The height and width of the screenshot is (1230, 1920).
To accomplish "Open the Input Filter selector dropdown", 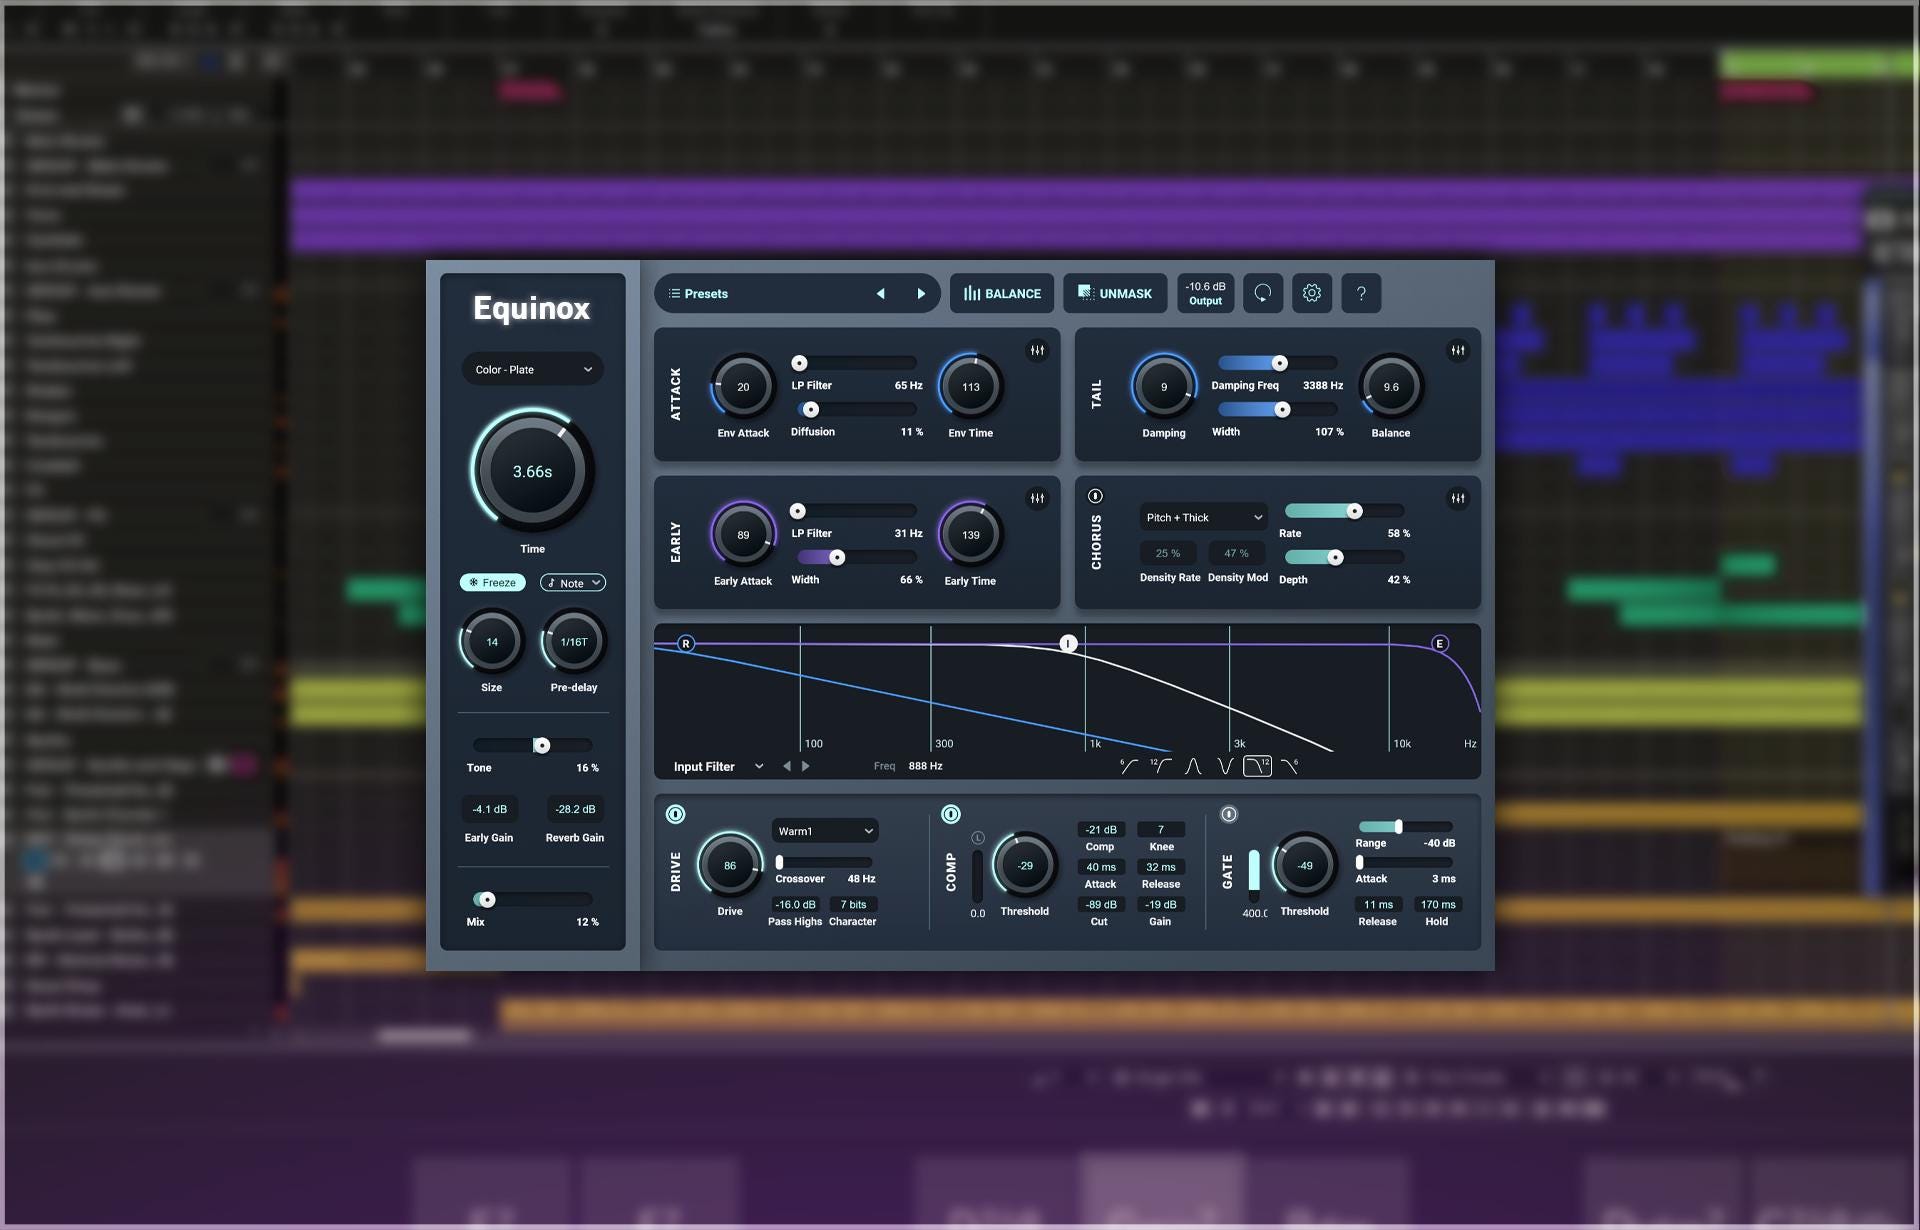I will 718,766.
